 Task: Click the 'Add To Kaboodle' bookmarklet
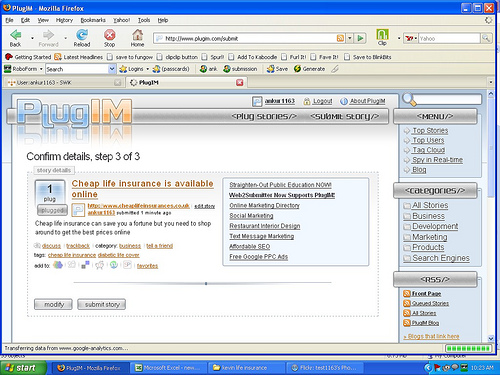pyautogui.click(x=253, y=57)
